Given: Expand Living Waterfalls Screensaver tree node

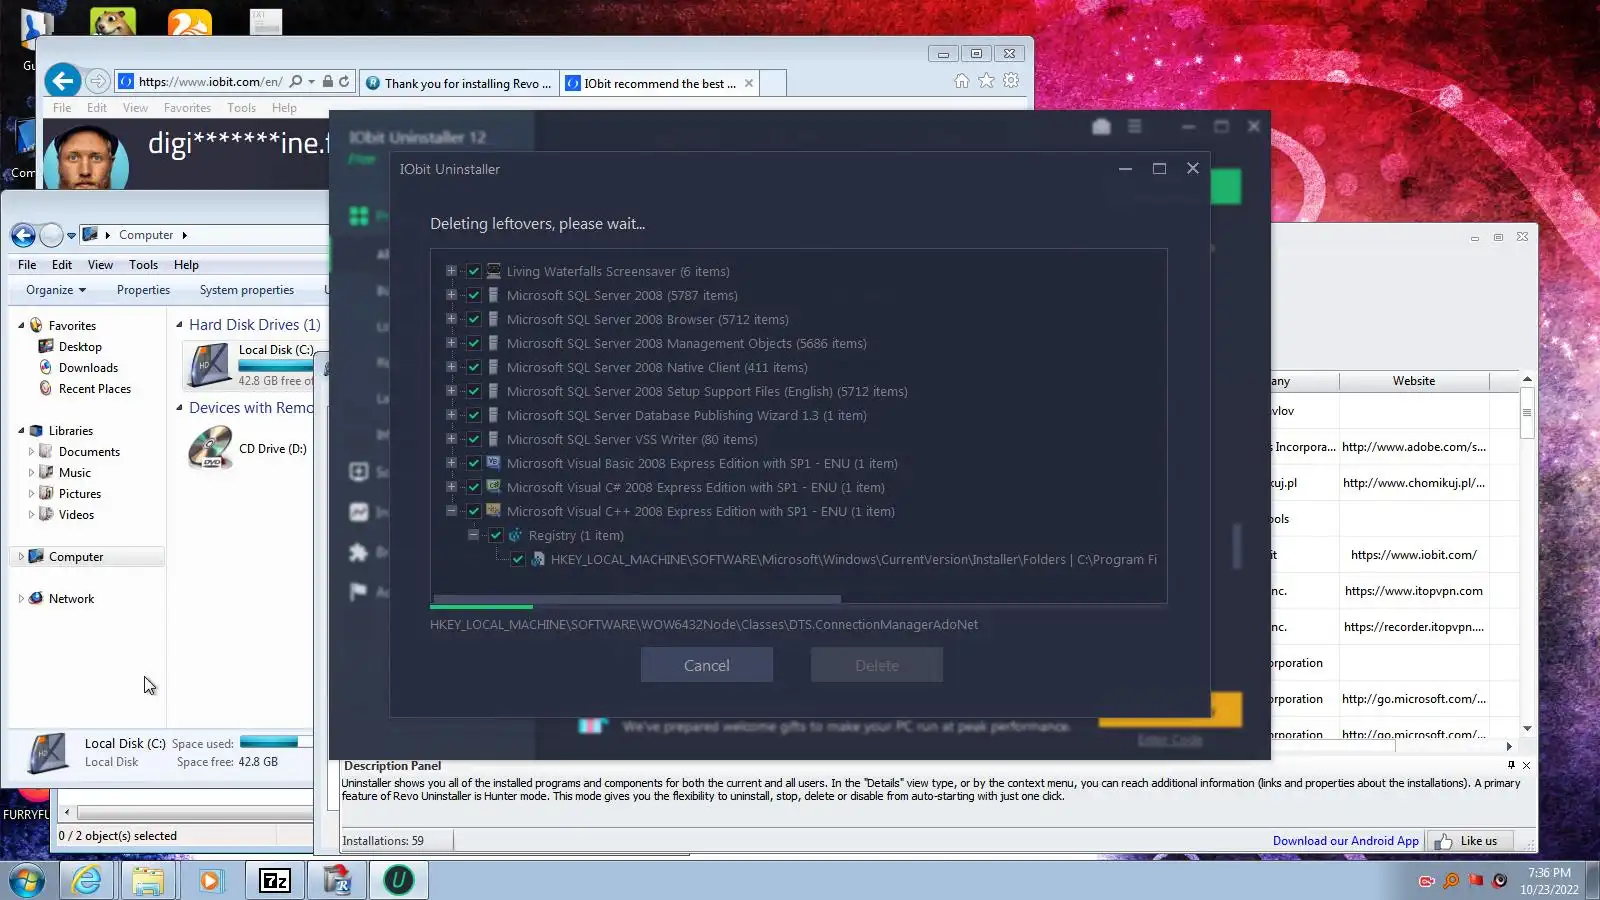Looking at the screenshot, I should 451,271.
